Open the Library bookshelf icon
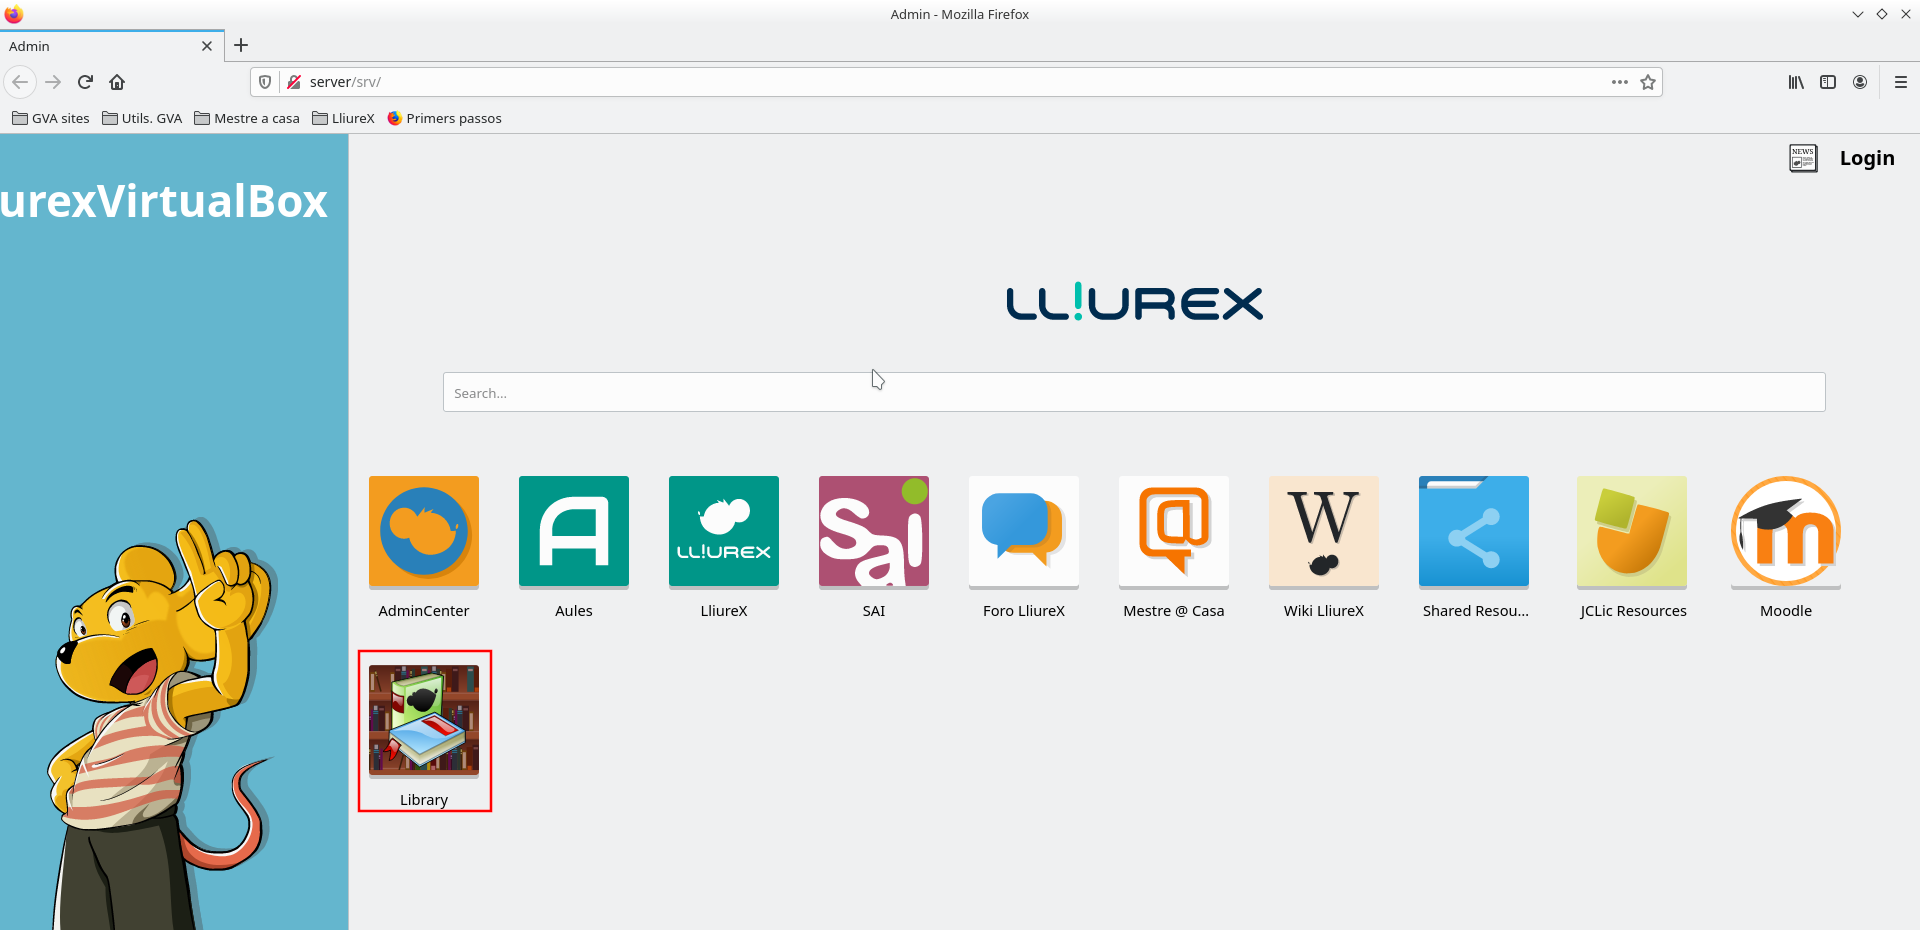 click(423, 720)
